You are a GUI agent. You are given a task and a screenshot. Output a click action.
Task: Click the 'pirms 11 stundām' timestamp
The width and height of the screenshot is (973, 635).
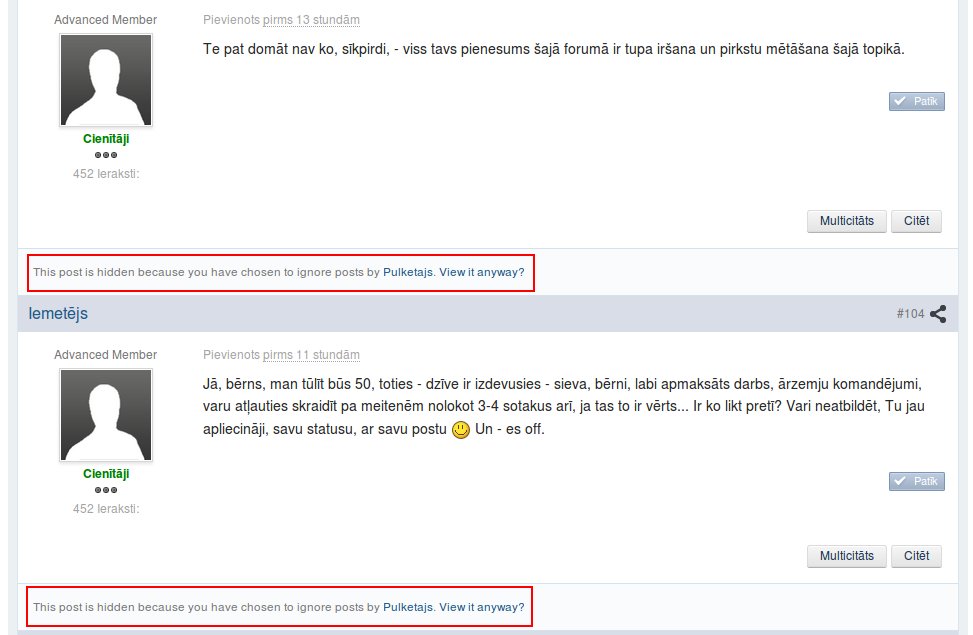311,355
